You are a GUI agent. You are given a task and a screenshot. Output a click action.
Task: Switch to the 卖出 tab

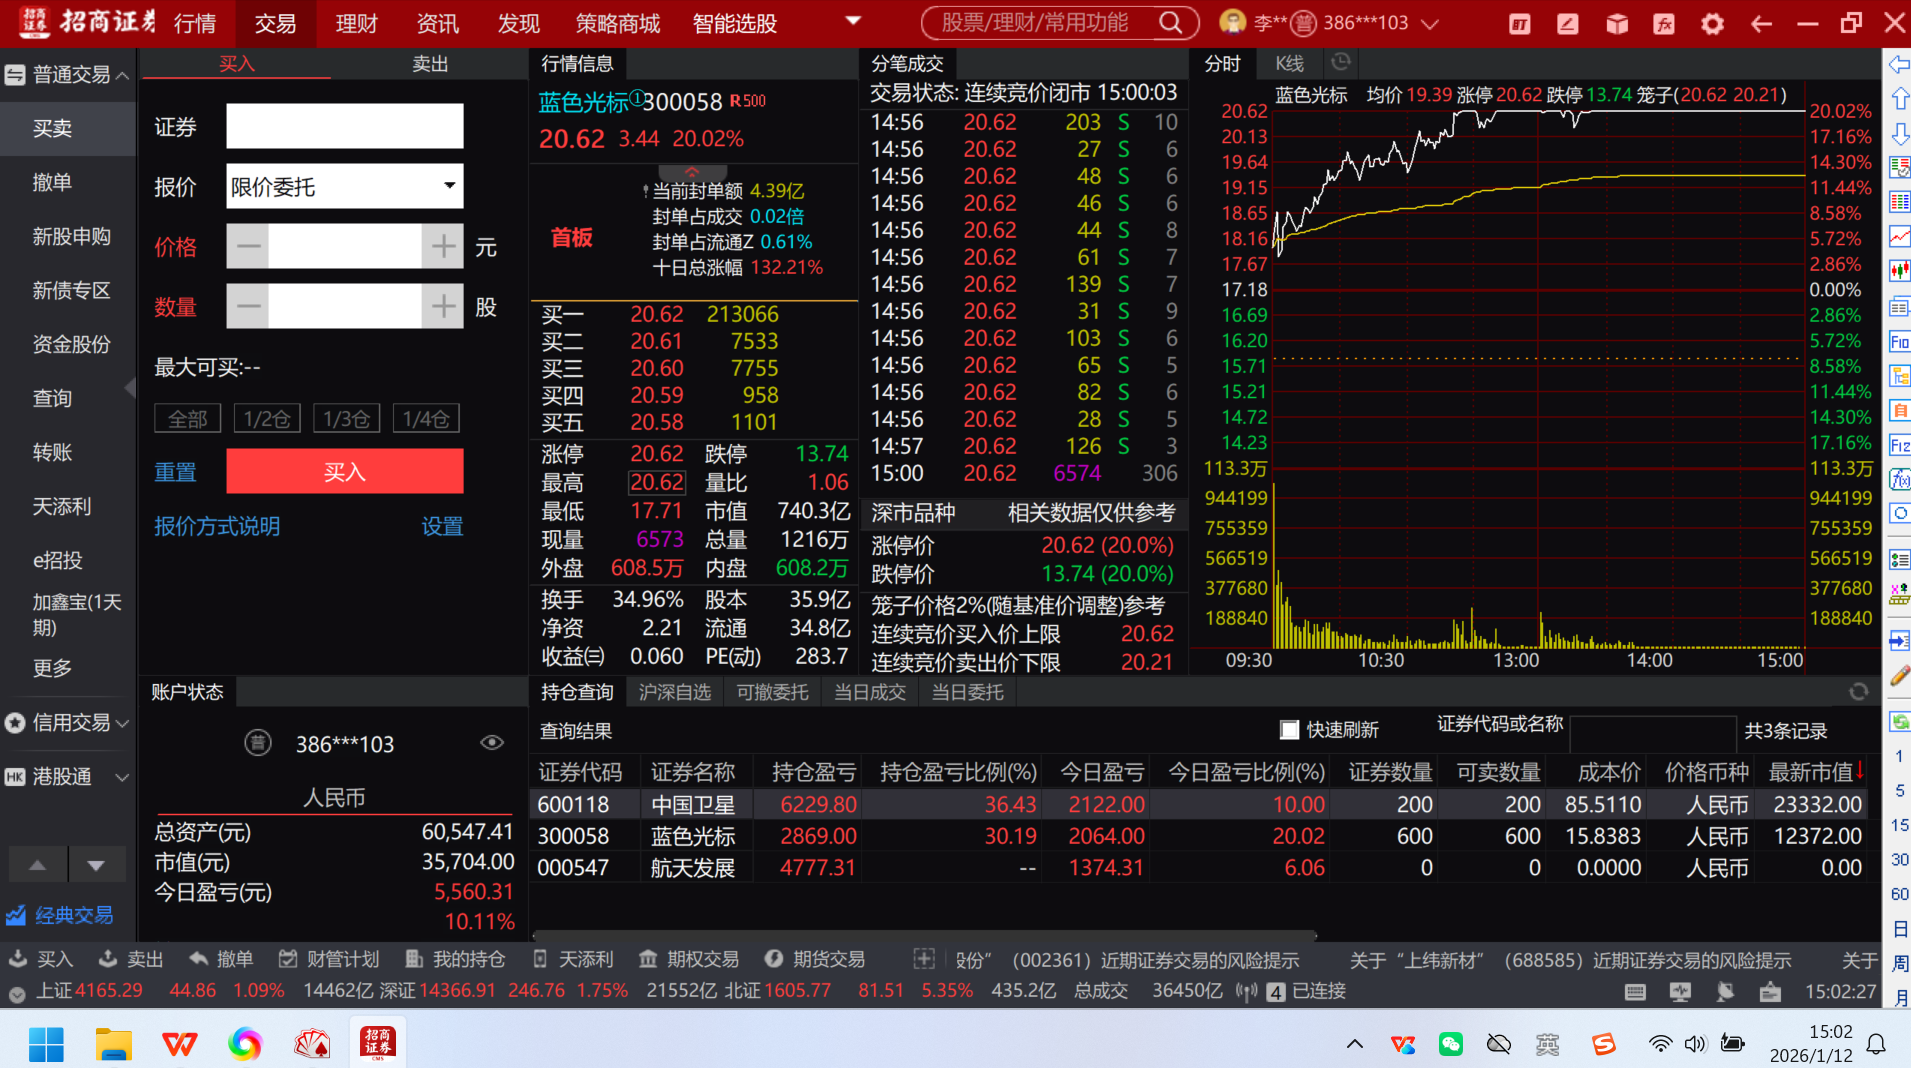430,64
